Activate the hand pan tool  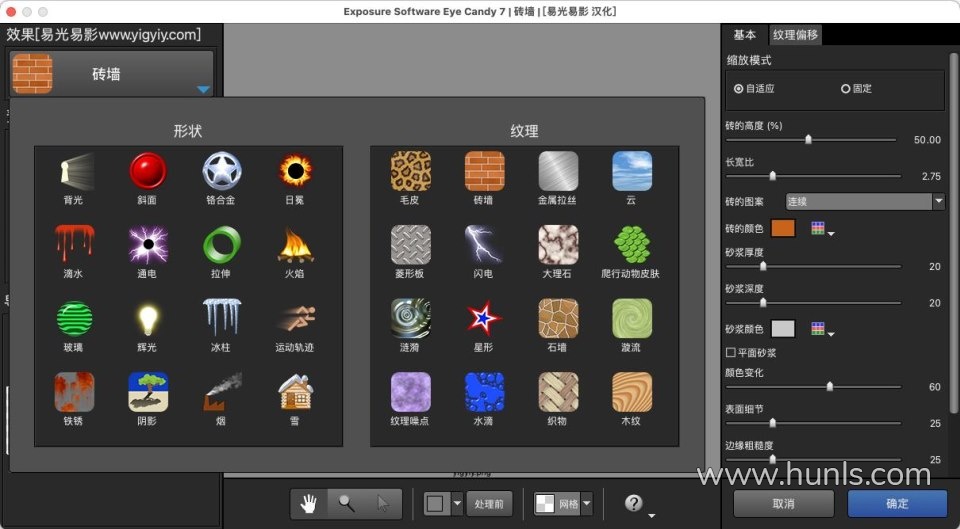click(310, 504)
